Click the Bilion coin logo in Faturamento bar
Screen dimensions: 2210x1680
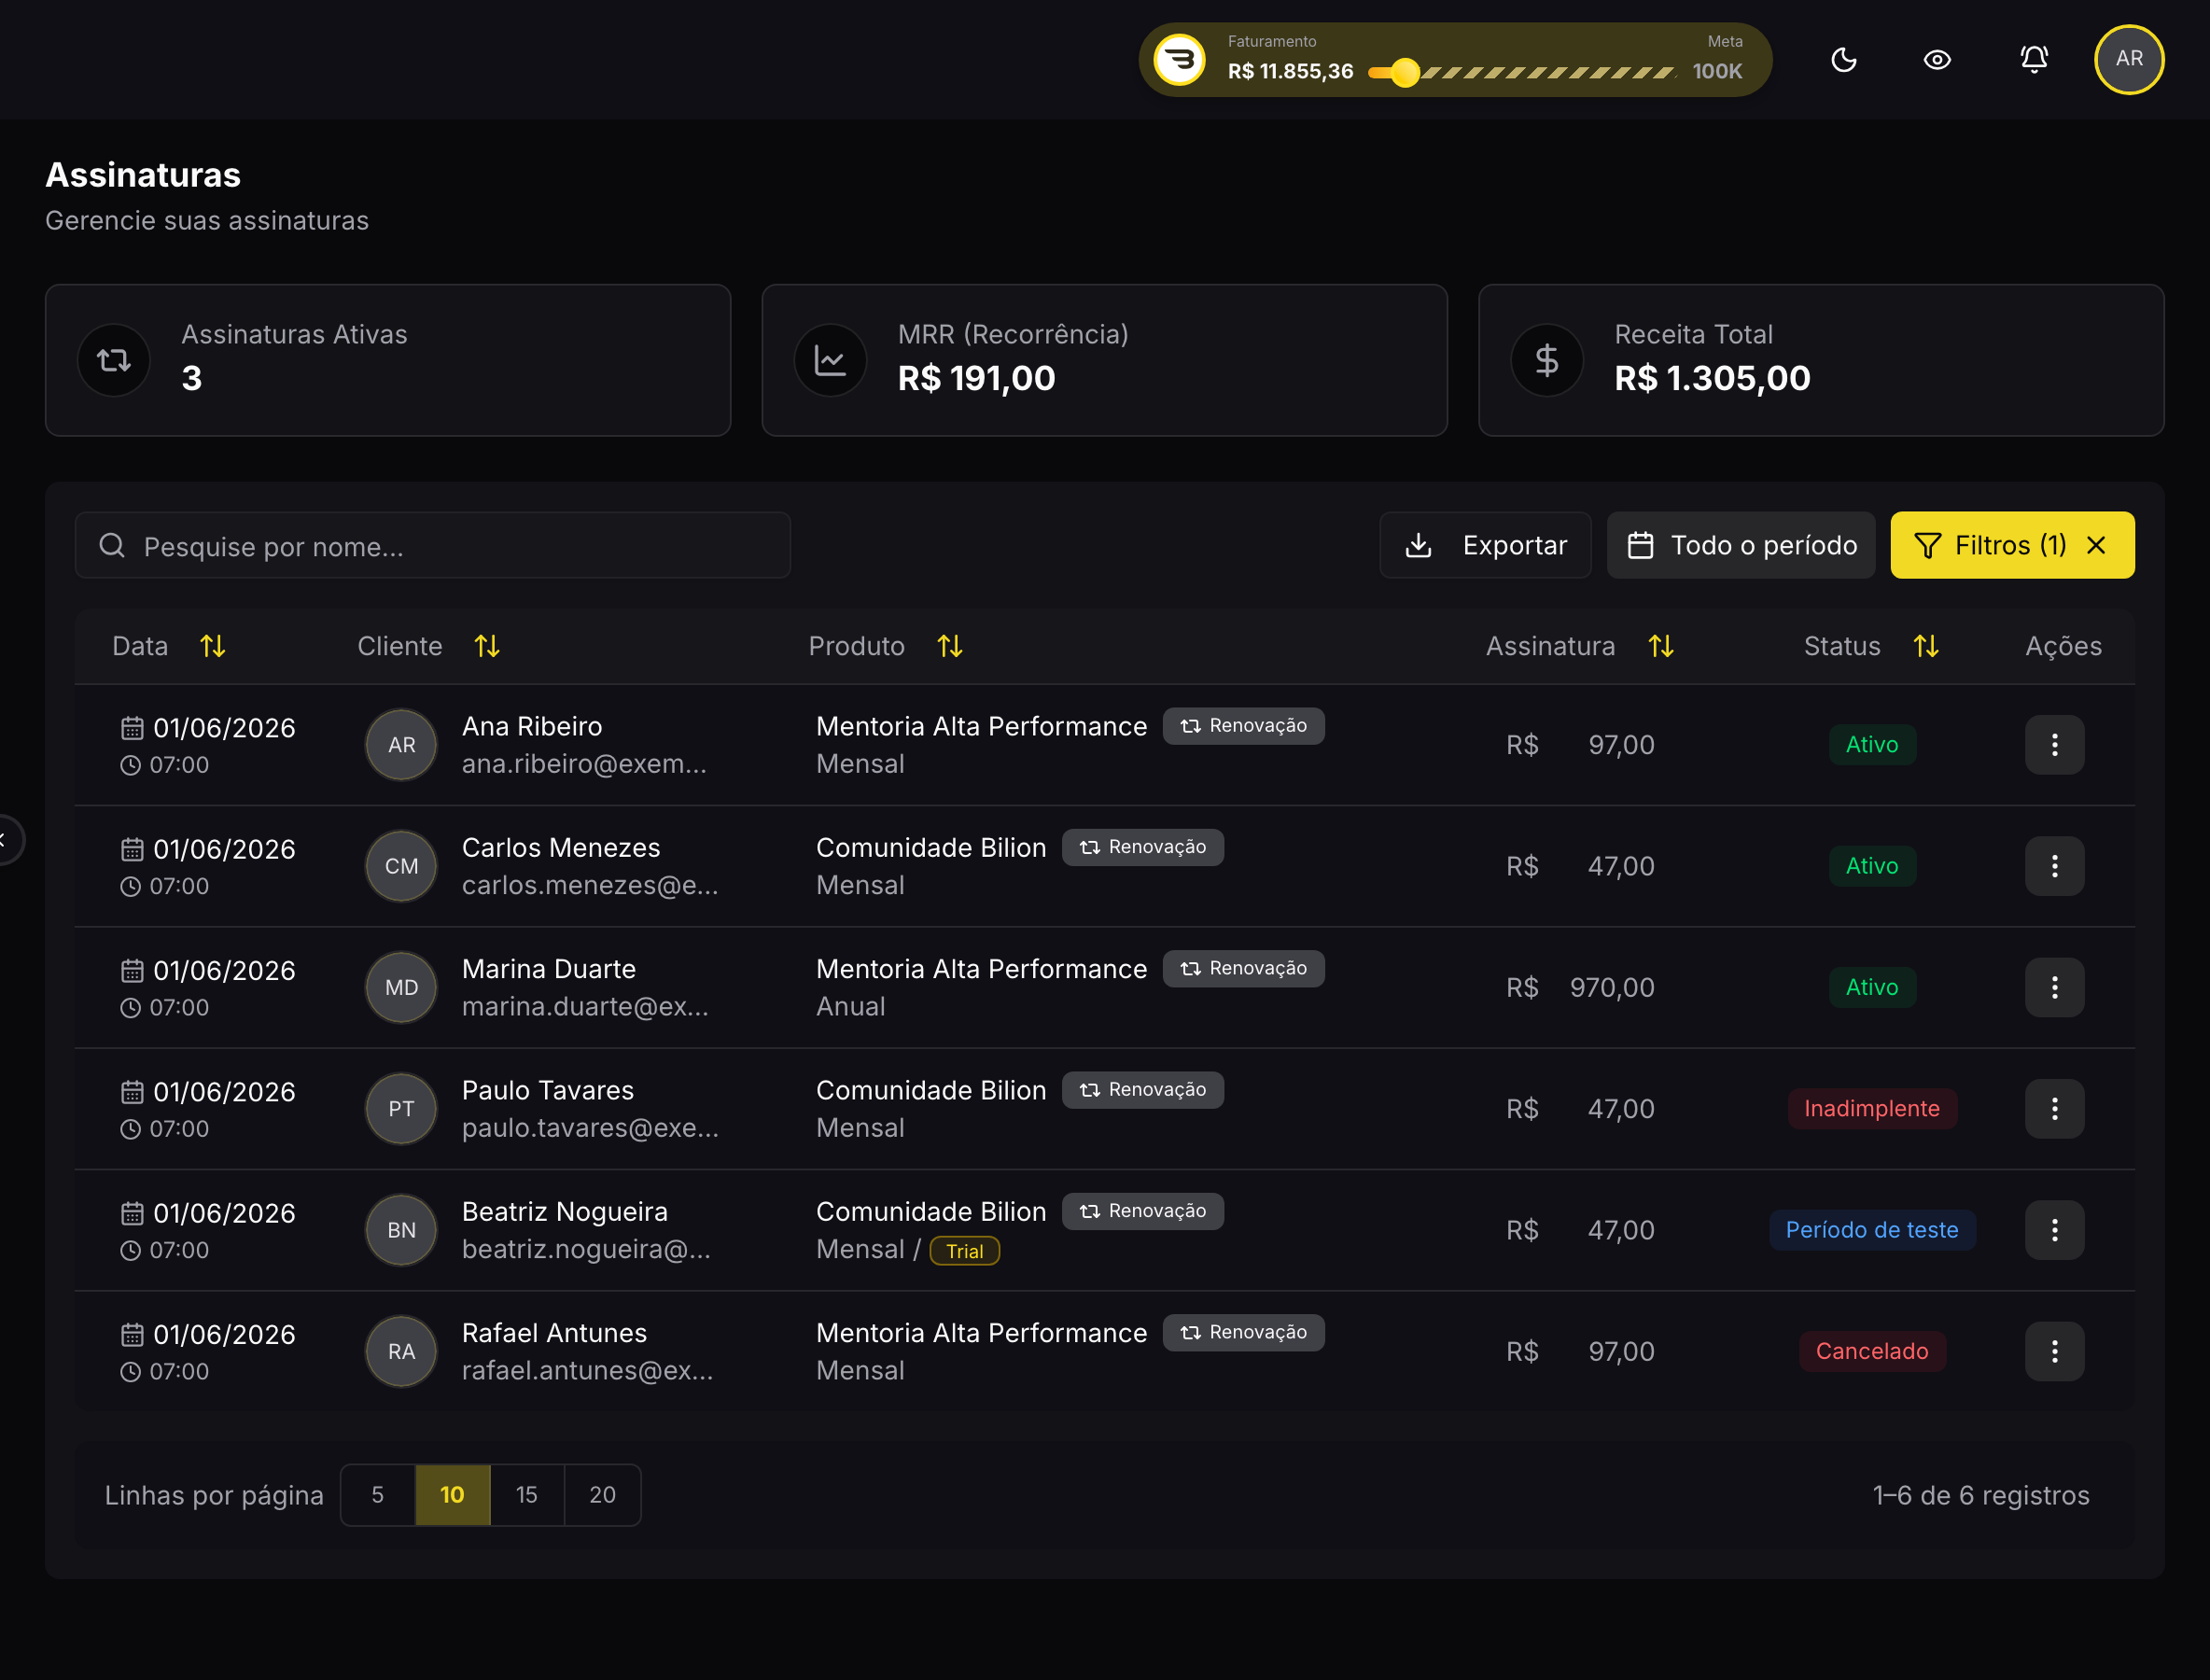[1180, 60]
